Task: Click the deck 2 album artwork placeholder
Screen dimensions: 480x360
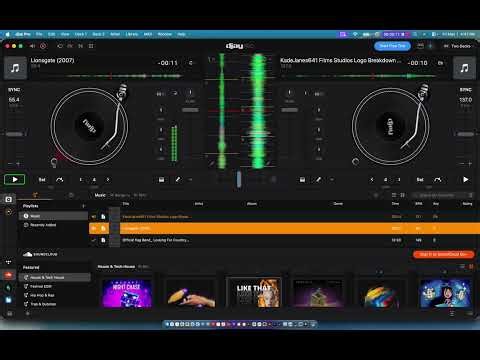Action: pyautogui.click(x=464, y=68)
